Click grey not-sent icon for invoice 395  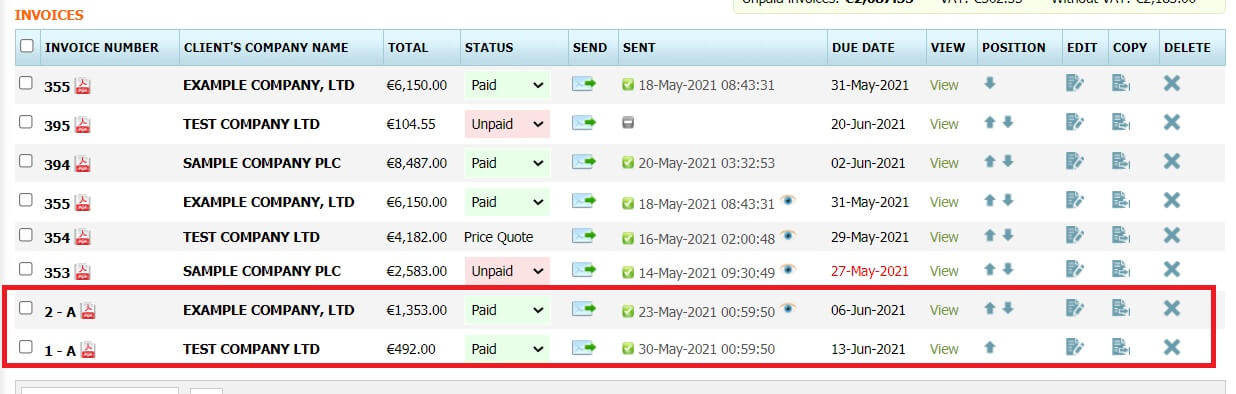pyautogui.click(x=628, y=124)
